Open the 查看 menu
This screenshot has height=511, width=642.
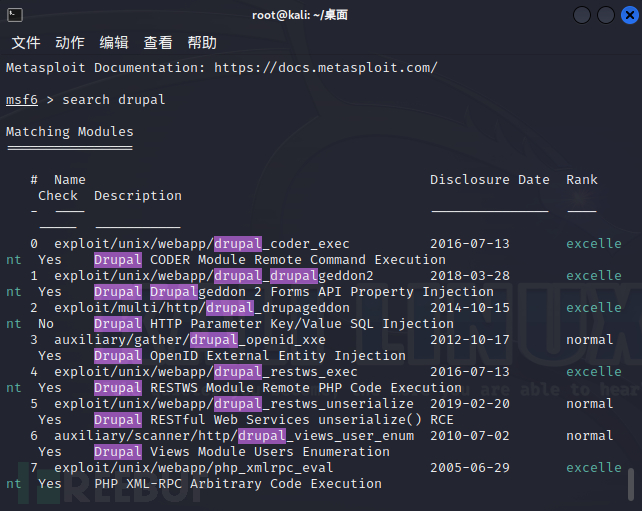point(158,42)
